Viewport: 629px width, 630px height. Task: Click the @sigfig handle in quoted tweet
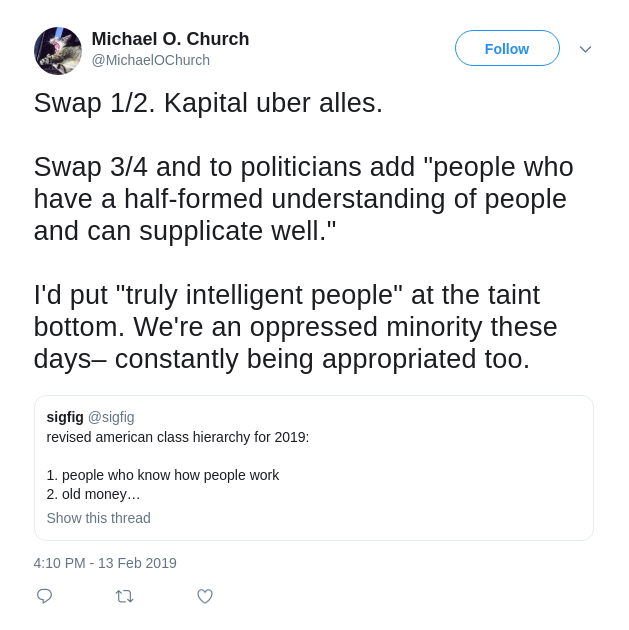click(x=111, y=417)
